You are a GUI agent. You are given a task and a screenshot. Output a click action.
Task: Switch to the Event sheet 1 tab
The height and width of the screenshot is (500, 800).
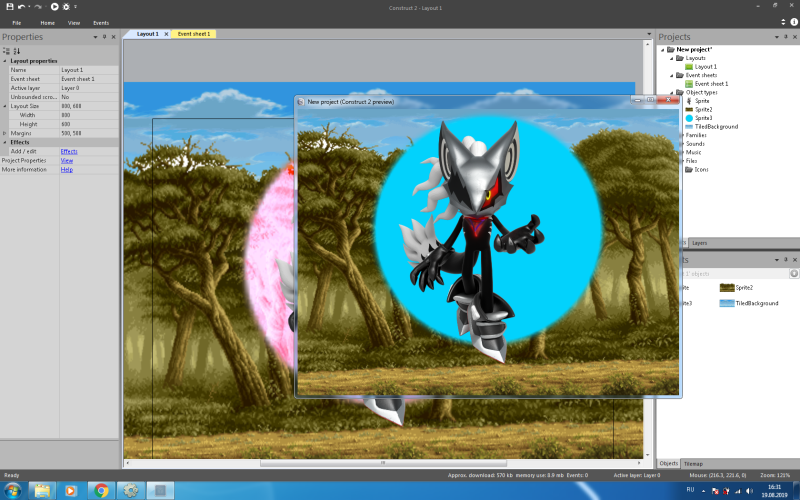tap(194, 34)
